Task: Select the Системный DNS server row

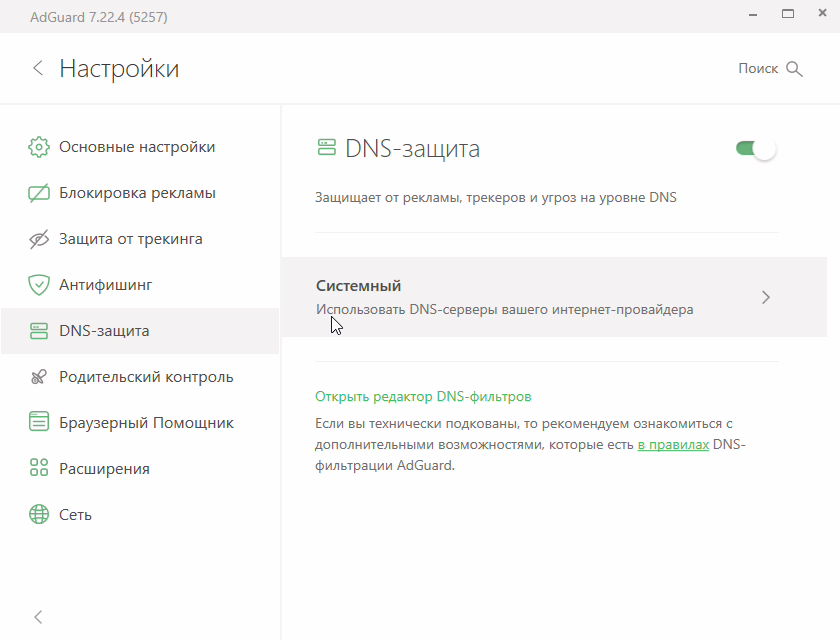Action: 520,297
